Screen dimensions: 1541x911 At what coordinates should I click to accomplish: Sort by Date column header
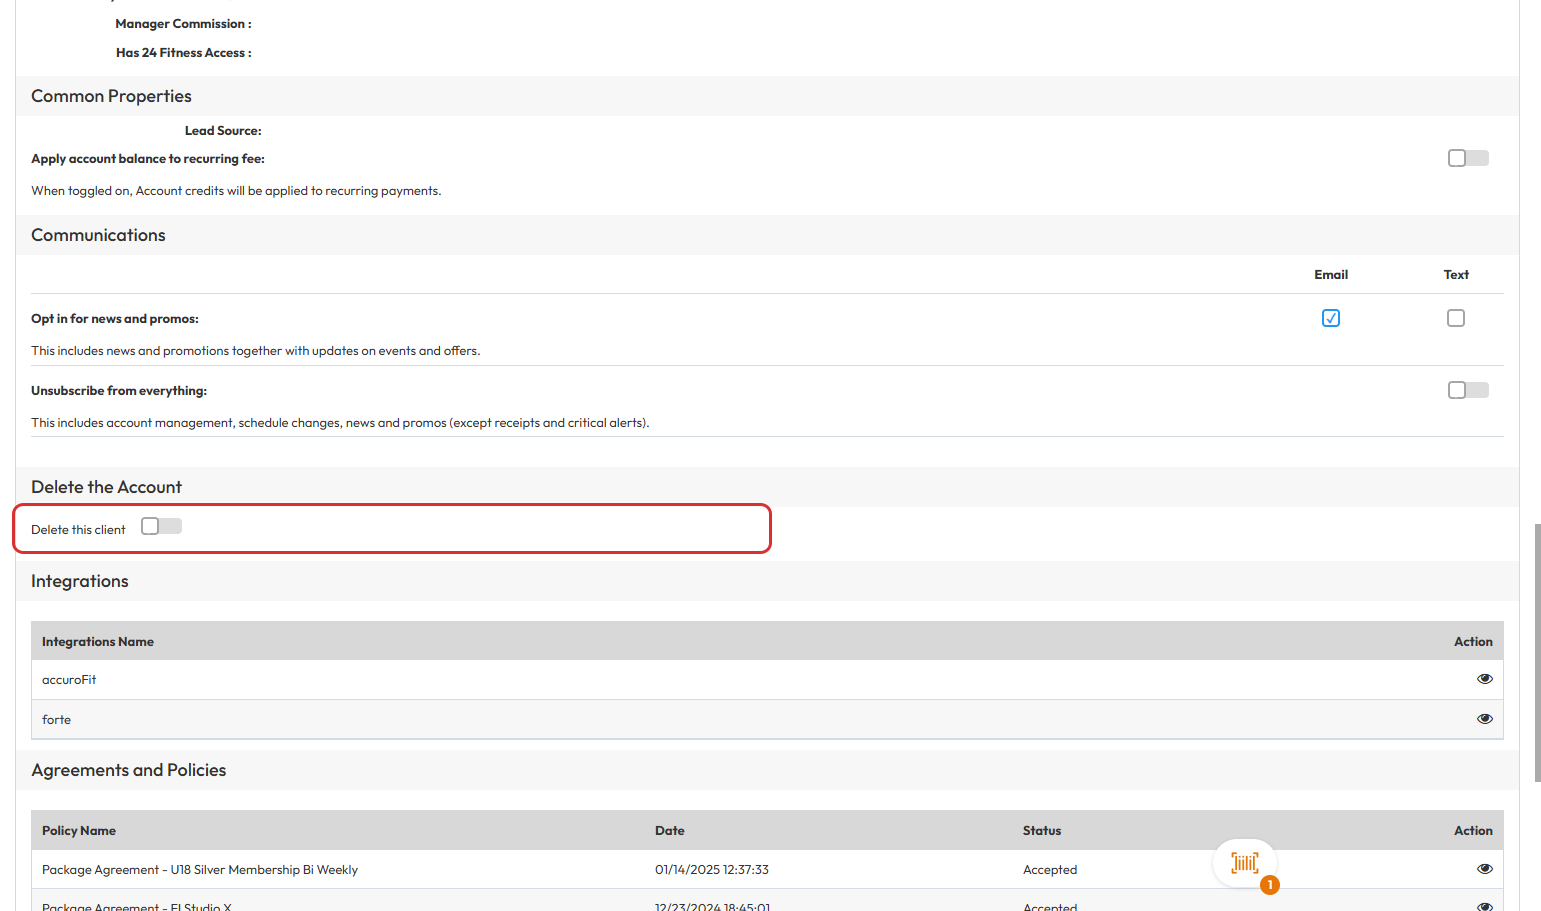[669, 831]
